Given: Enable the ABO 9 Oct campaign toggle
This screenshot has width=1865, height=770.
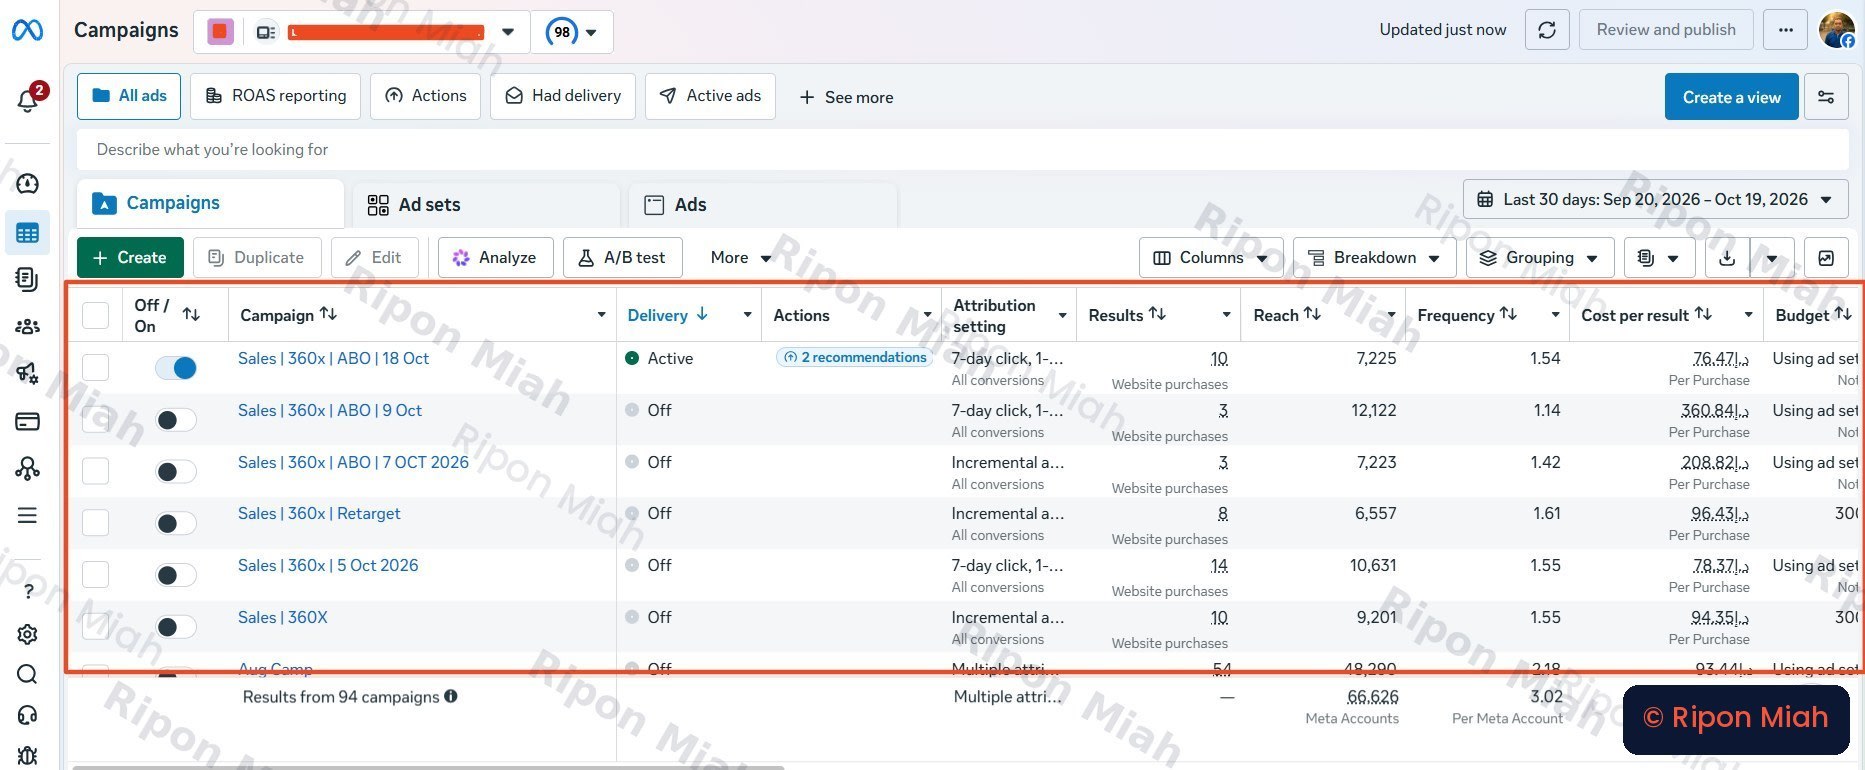Looking at the screenshot, I should [x=176, y=420].
